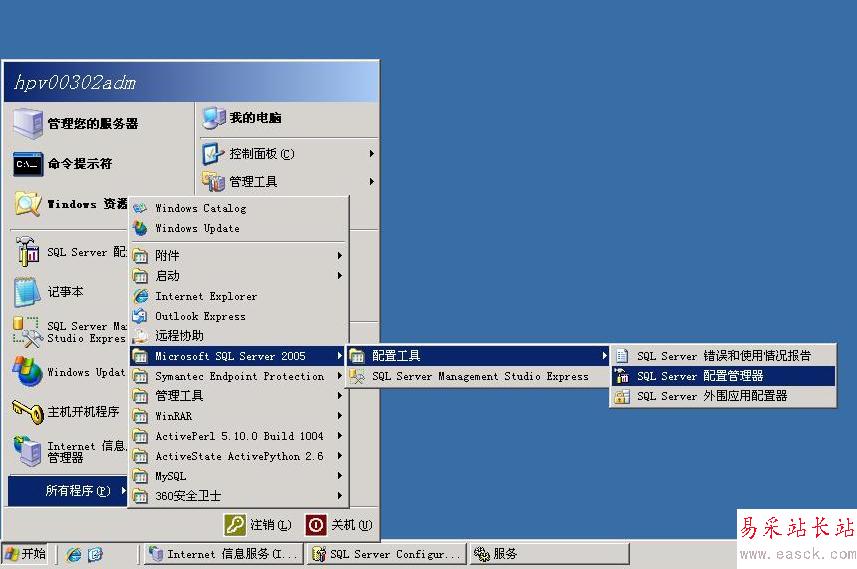Image resolution: width=857 pixels, height=569 pixels.
Task: Expand the ActiveState ActivePython 2.6 arrow
Action: (x=340, y=456)
